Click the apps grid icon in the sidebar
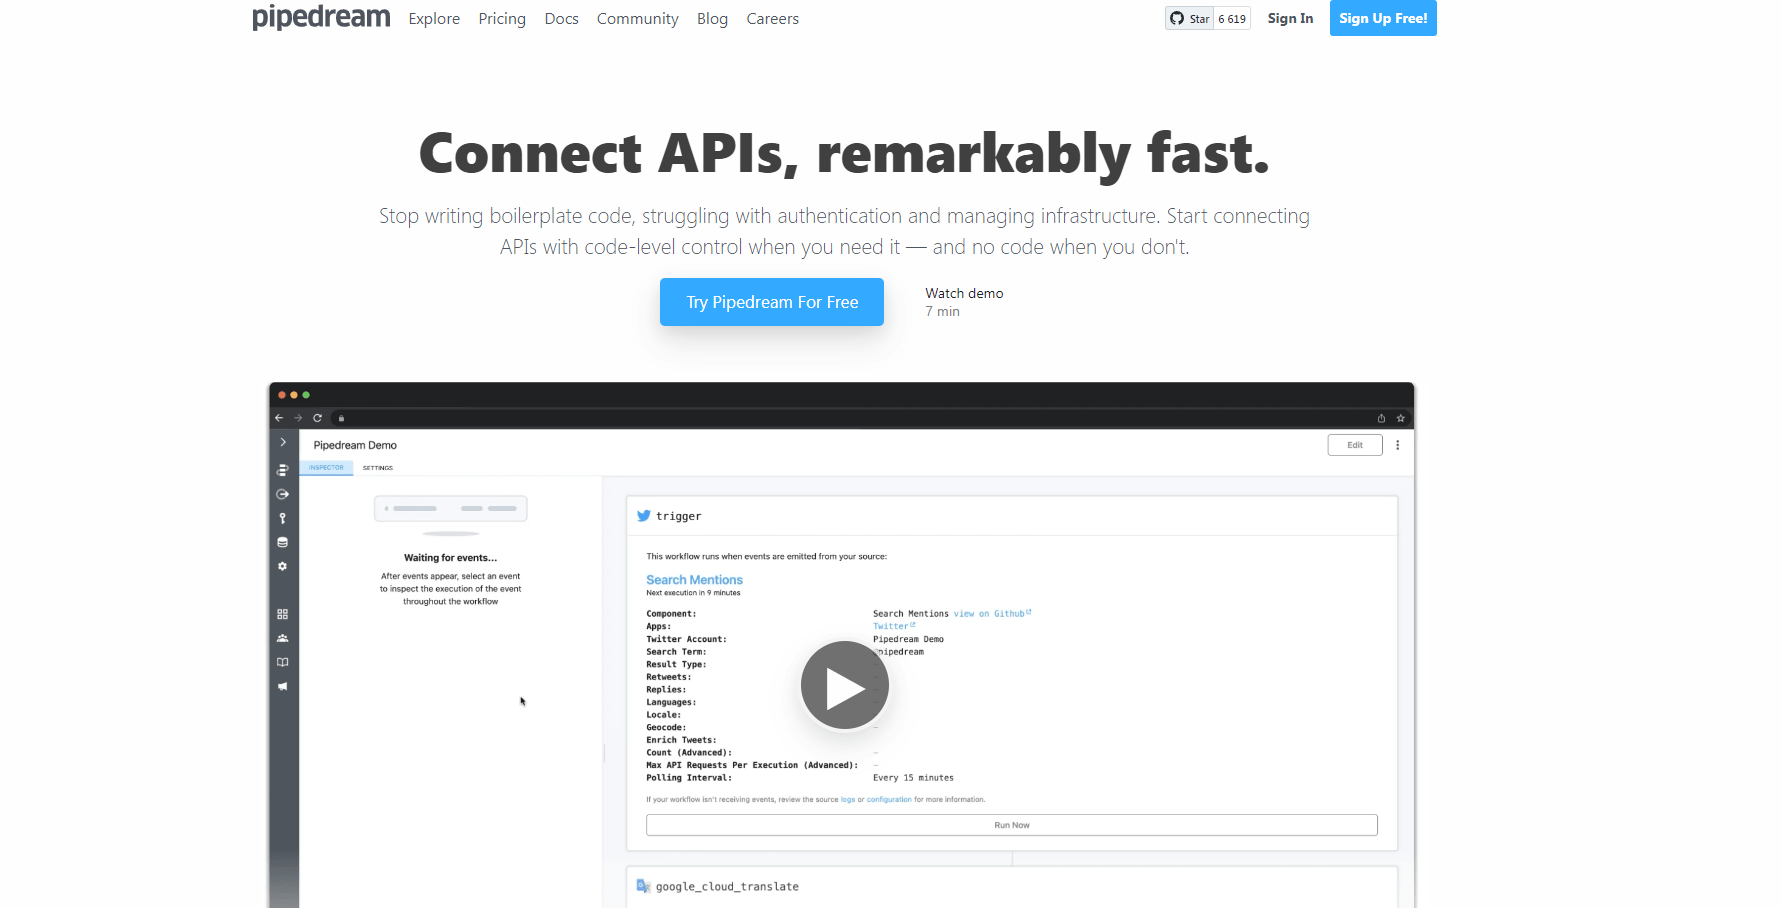Viewport: 1781px width, 908px height. coord(283,613)
